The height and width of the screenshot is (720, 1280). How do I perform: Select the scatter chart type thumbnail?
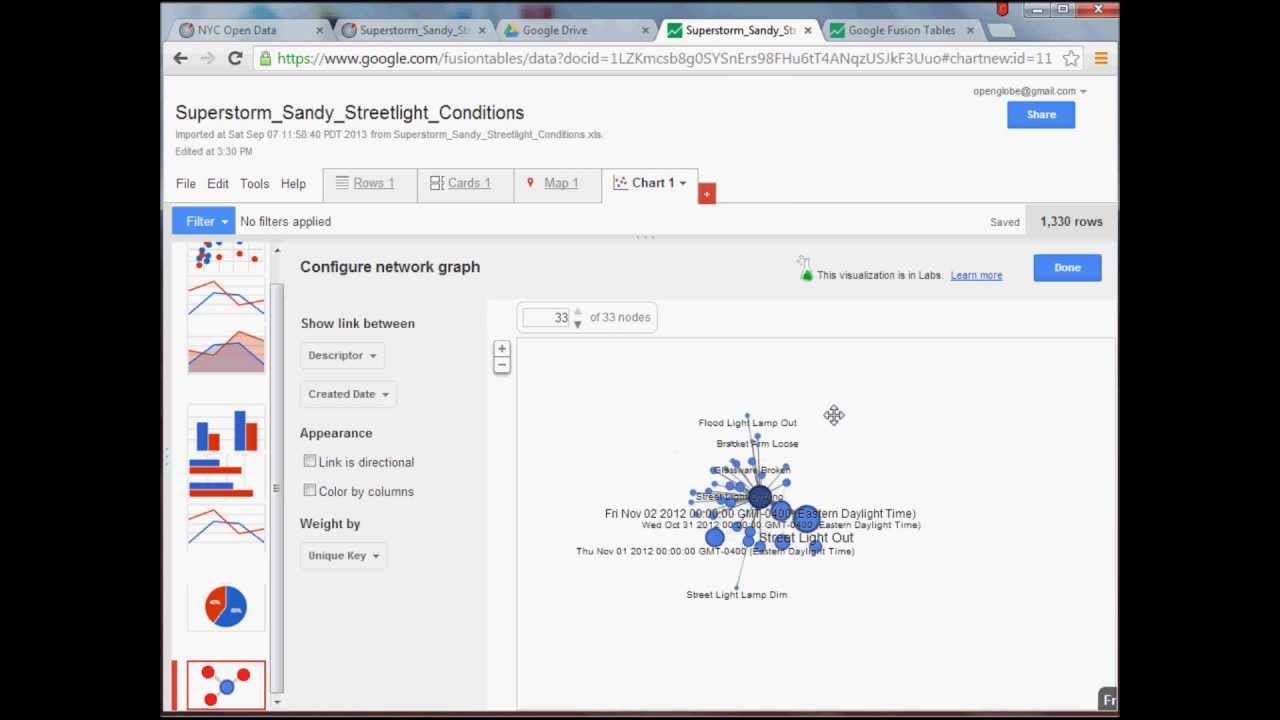pyautogui.click(x=226, y=257)
